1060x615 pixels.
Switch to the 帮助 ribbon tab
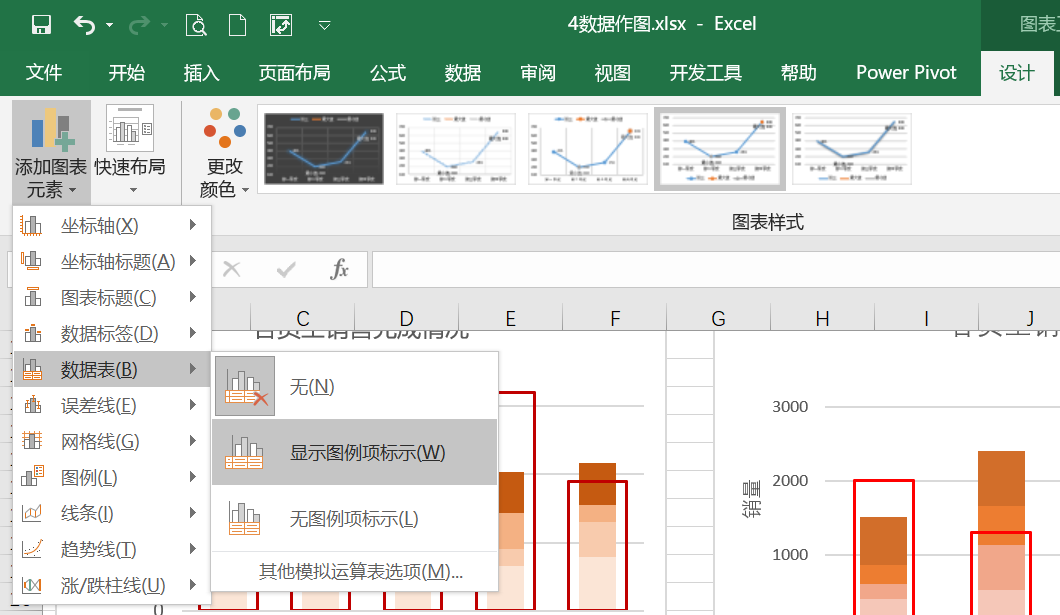point(799,72)
